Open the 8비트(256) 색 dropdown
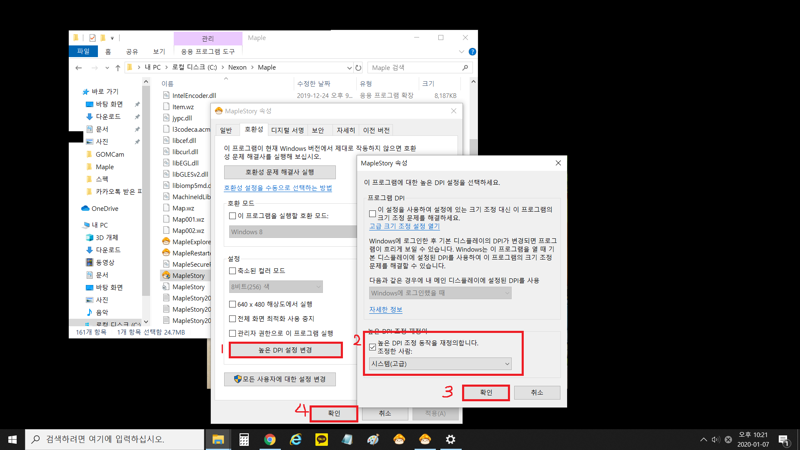The image size is (800, 450). pos(276,287)
